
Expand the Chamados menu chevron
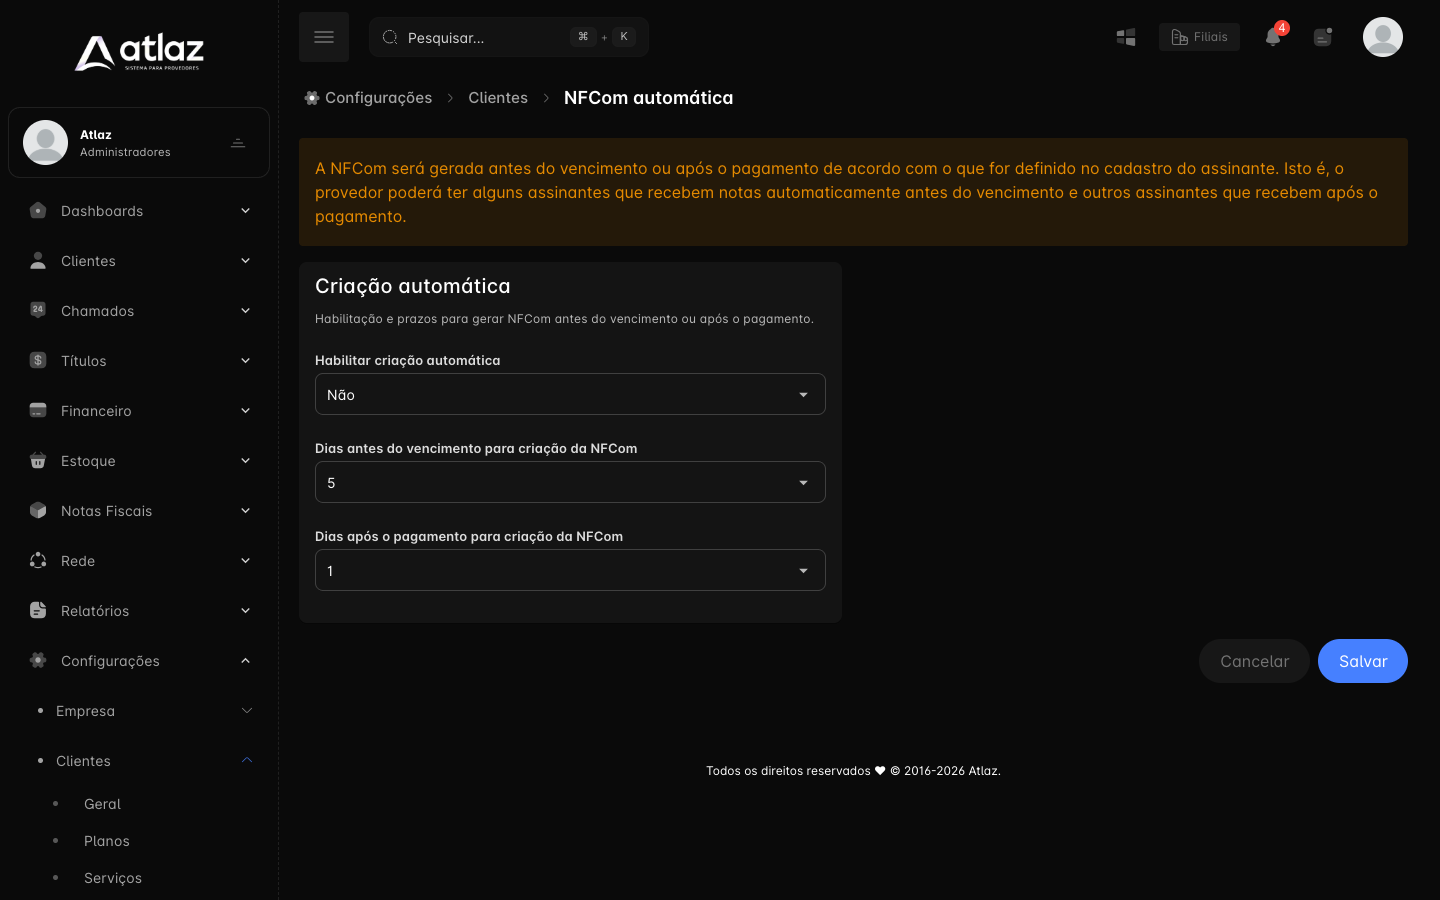[x=246, y=310]
